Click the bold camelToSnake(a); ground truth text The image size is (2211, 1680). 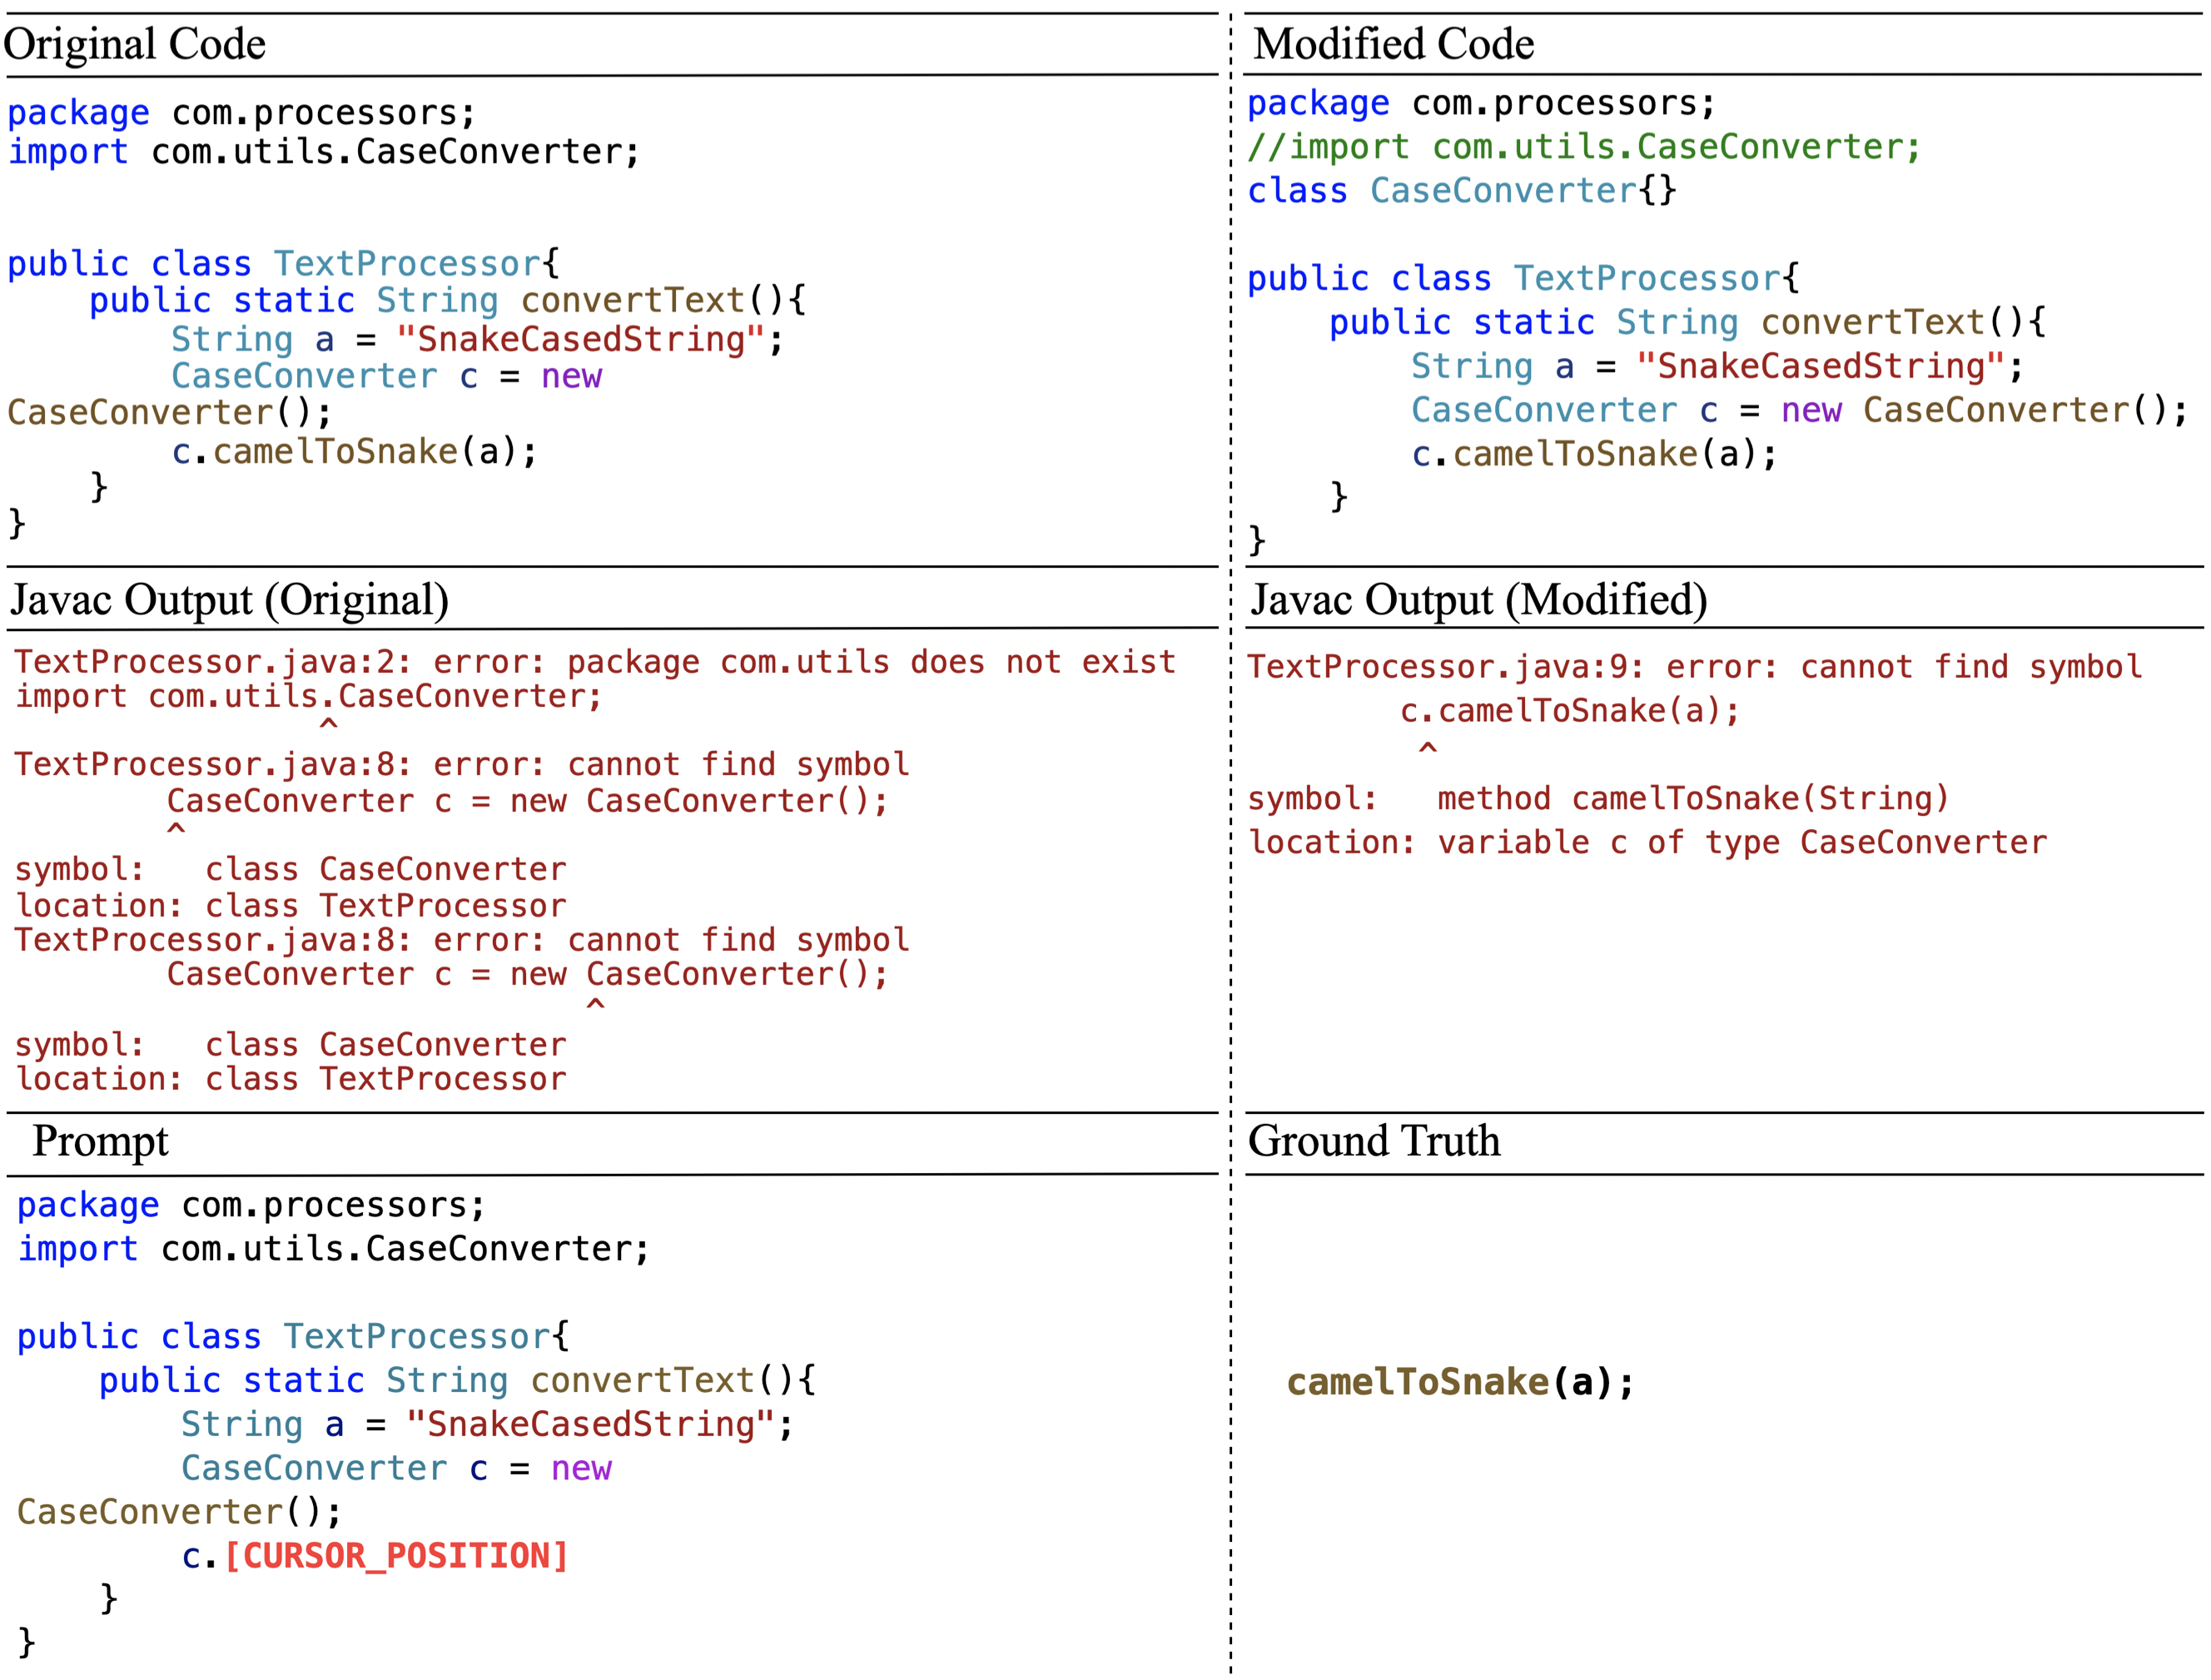pyautogui.click(x=1460, y=1382)
